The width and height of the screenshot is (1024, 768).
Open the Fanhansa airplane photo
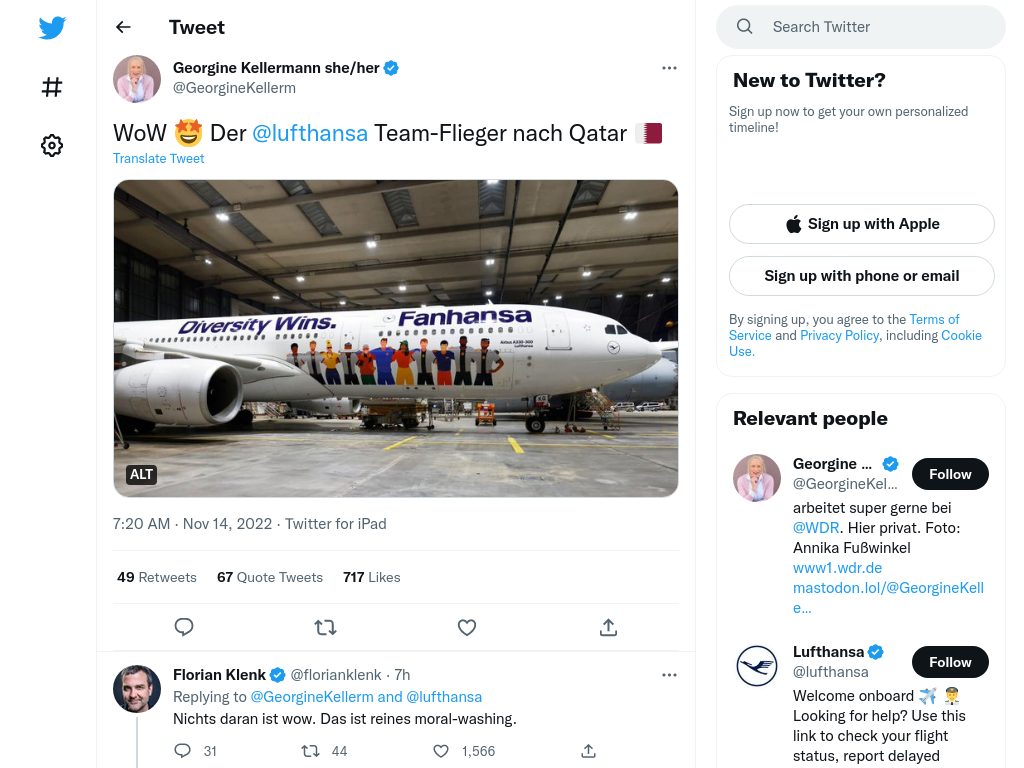click(x=396, y=338)
